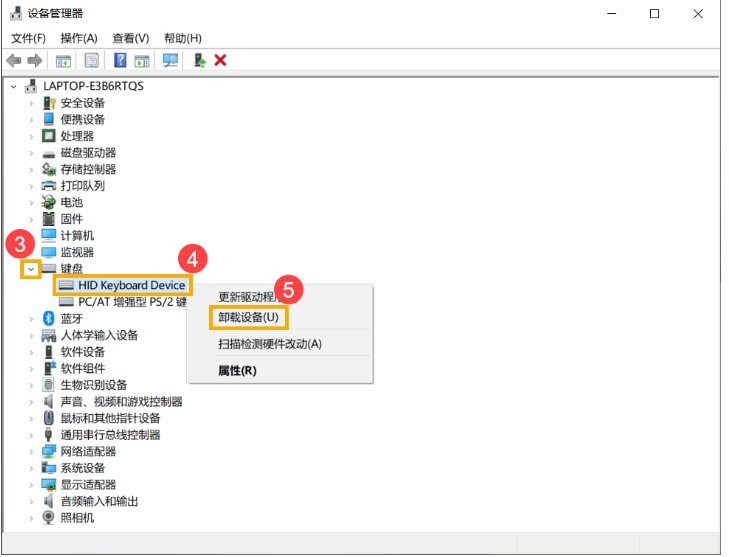729x557 pixels.
Task: Click 扫描检测硬件改动(A) menu entry
Action: tap(270, 344)
